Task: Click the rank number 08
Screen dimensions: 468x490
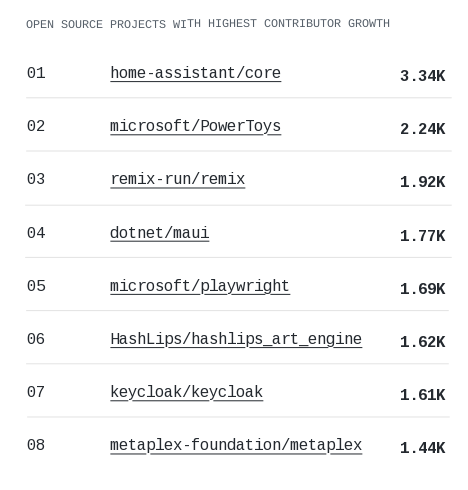Action: (x=36, y=445)
